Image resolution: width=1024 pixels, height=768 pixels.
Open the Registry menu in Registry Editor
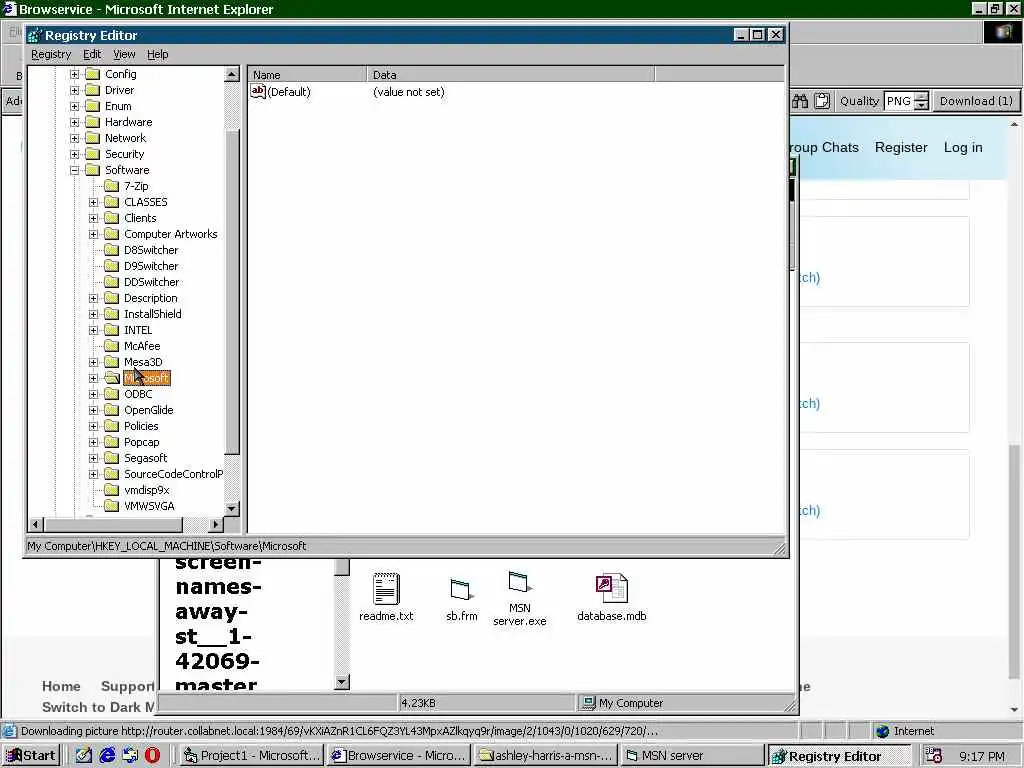point(51,54)
